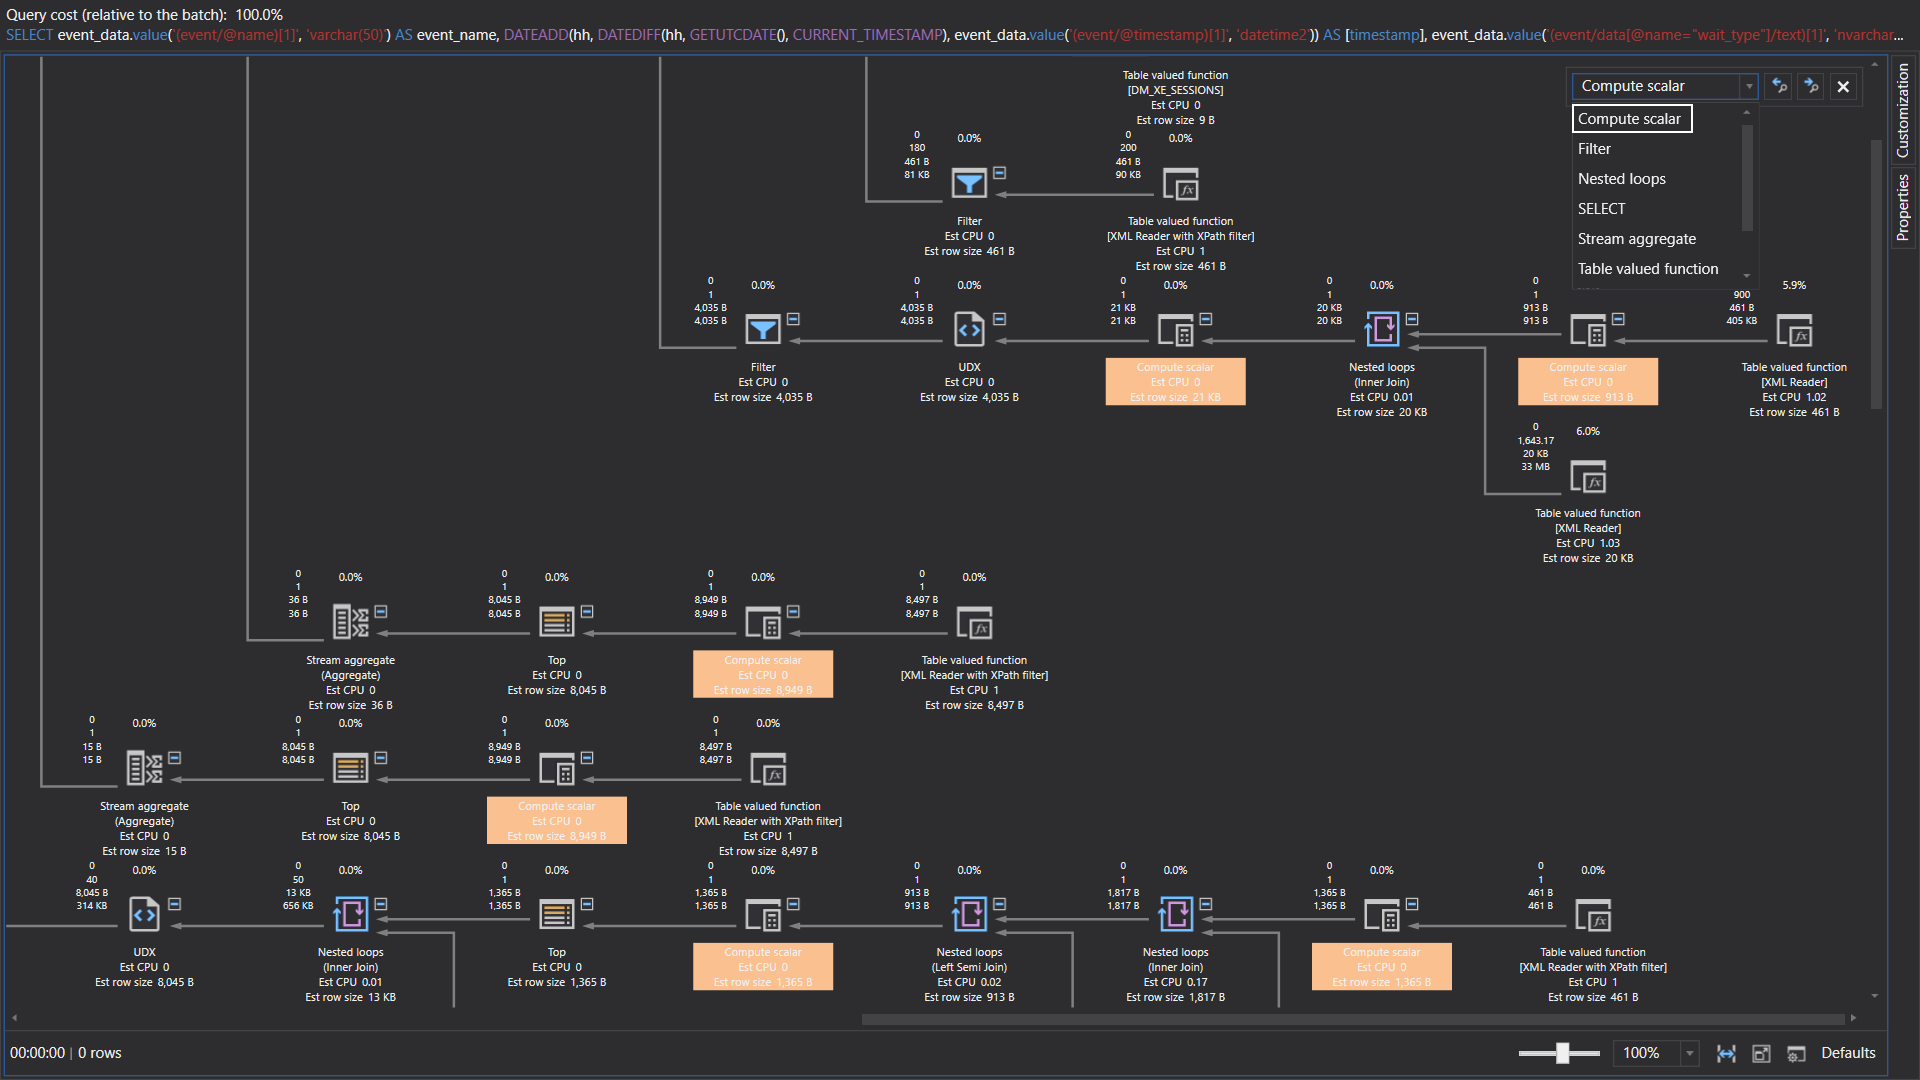The image size is (1920, 1080).
Task: Collapse the Nested loops node with row size 20 KB
Action: 1412,319
